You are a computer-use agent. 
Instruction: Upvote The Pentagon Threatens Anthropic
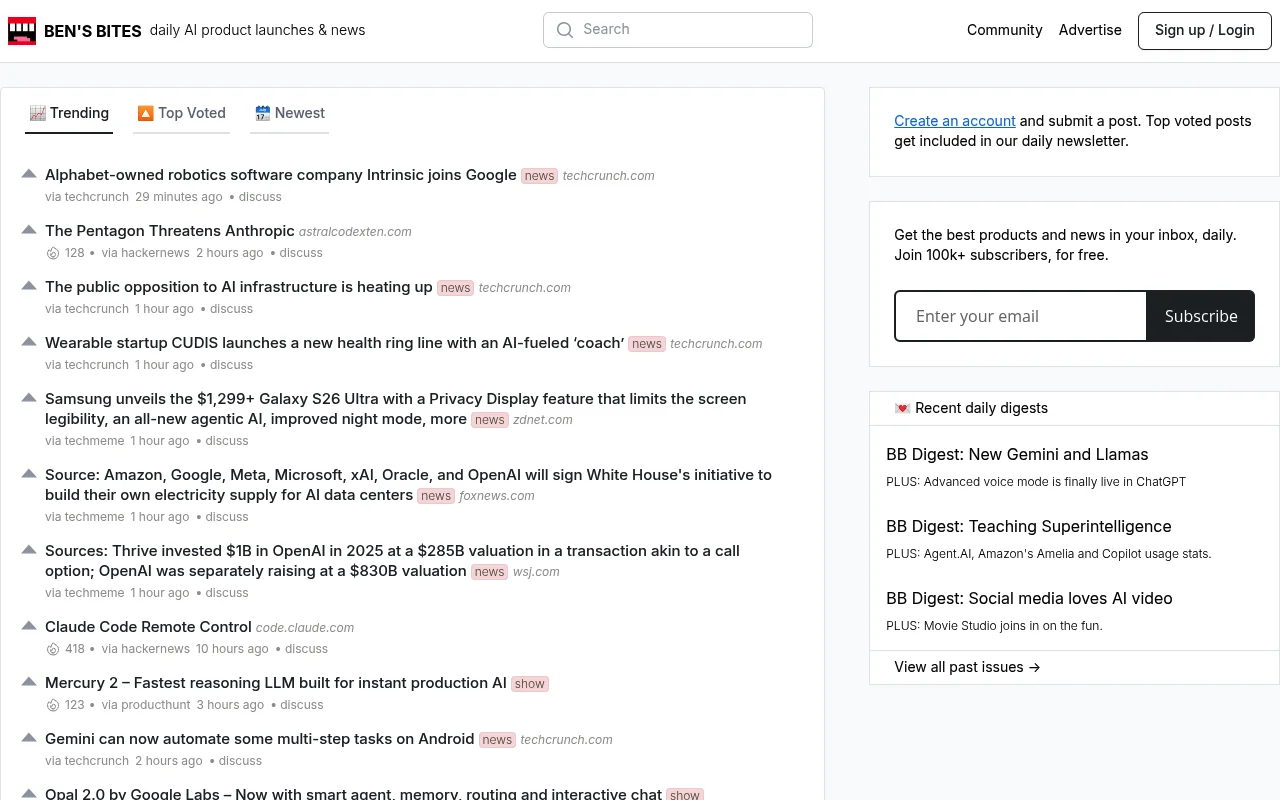point(29,229)
